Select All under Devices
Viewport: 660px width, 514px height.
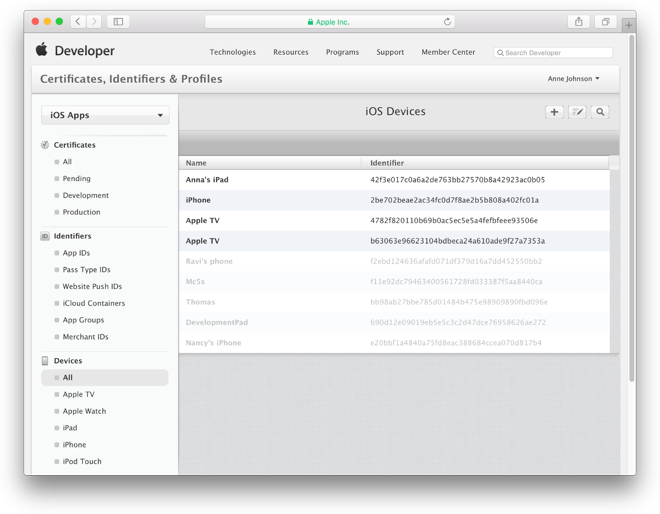coord(105,378)
